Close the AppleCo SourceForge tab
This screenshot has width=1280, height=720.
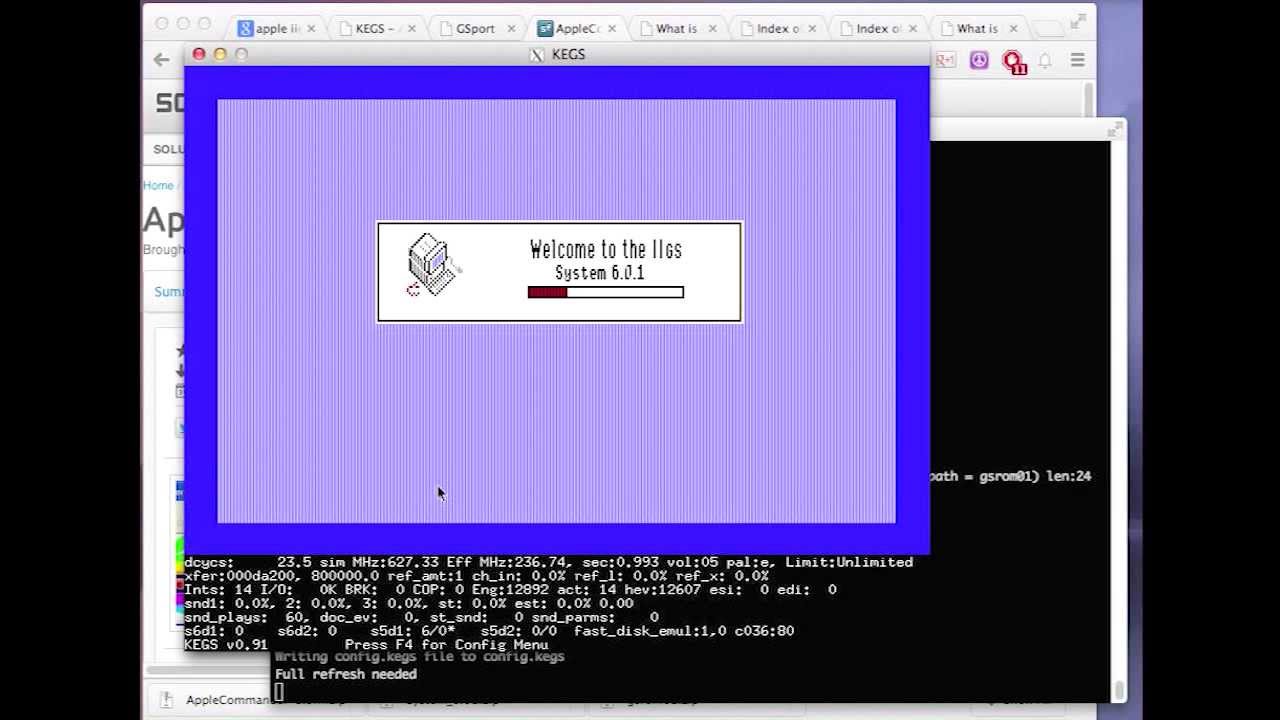pyautogui.click(x=611, y=29)
